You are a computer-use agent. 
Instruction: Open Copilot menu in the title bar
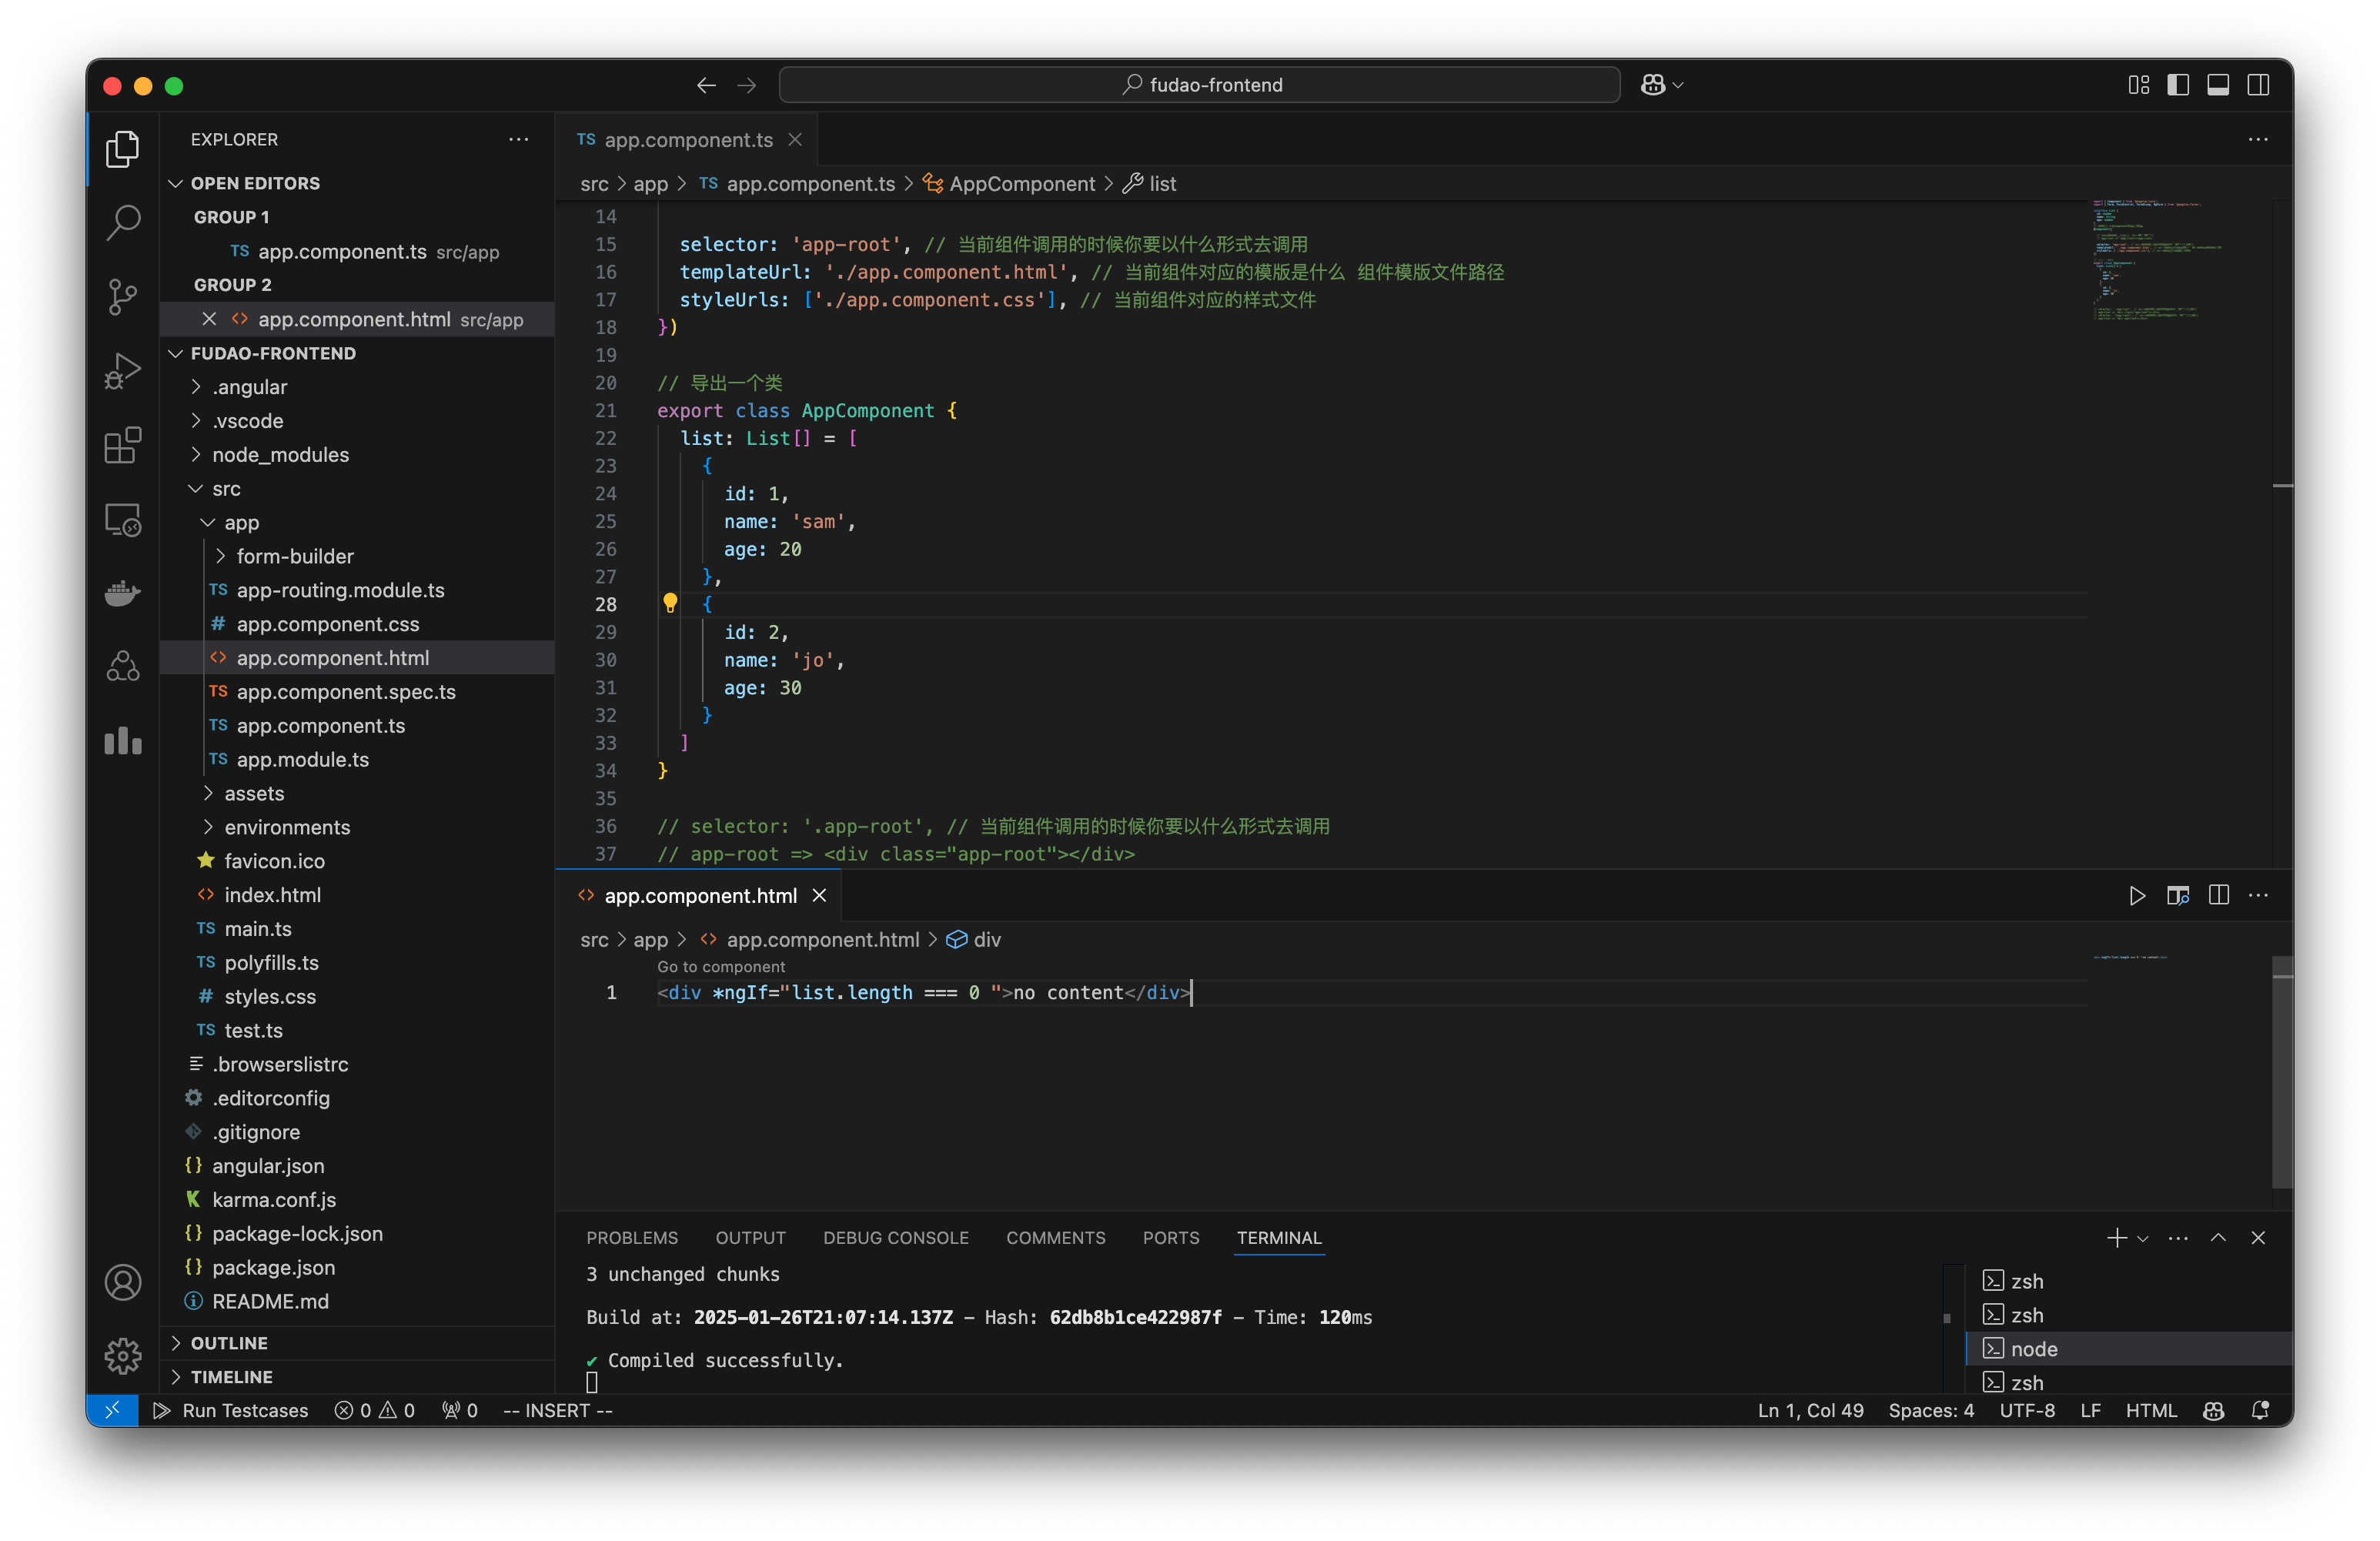pyautogui.click(x=1660, y=84)
